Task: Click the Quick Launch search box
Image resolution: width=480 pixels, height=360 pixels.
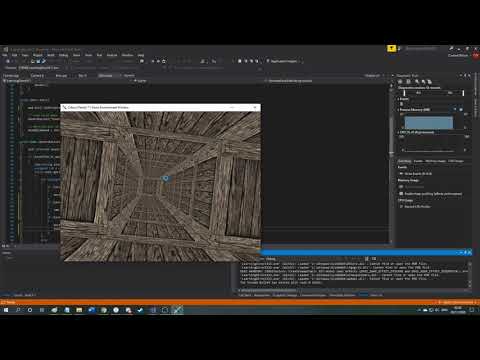Action: click(422, 49)
